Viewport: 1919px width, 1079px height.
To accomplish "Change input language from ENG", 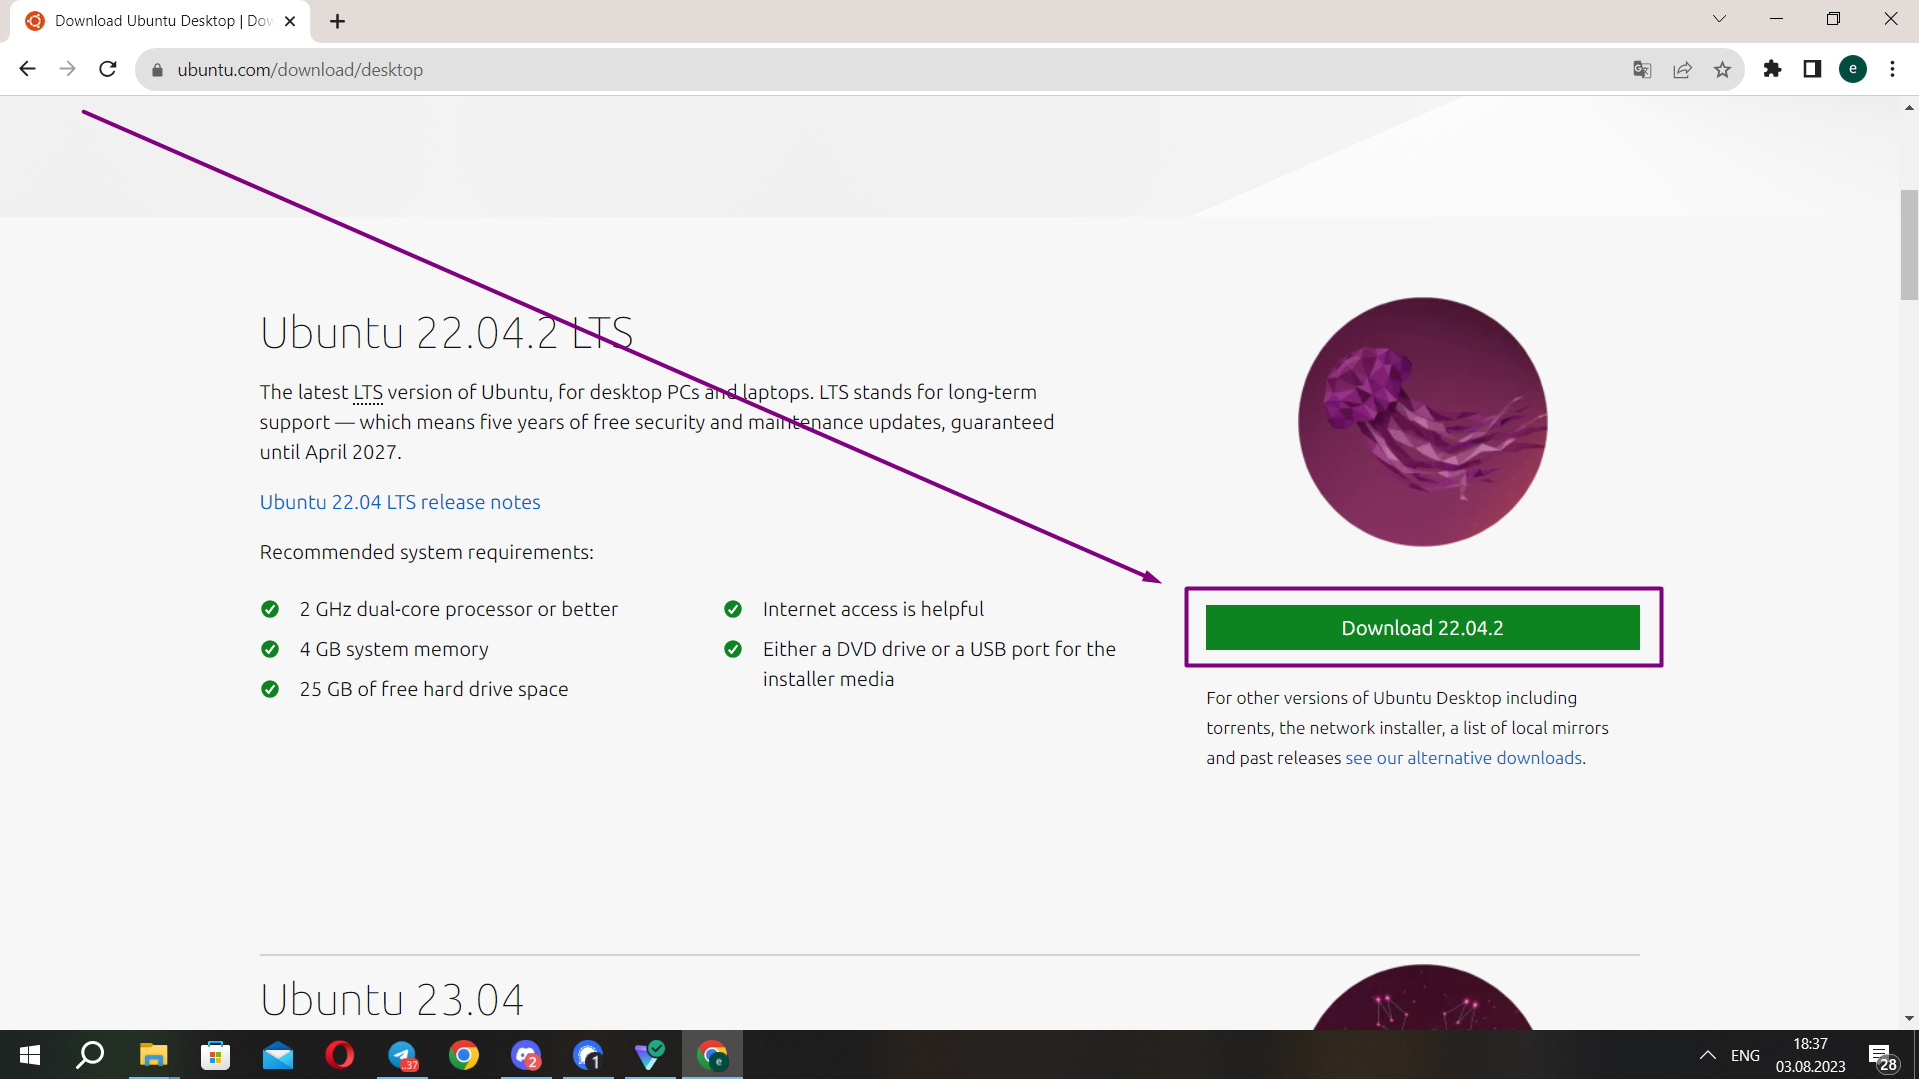I will [1745, 1055].
